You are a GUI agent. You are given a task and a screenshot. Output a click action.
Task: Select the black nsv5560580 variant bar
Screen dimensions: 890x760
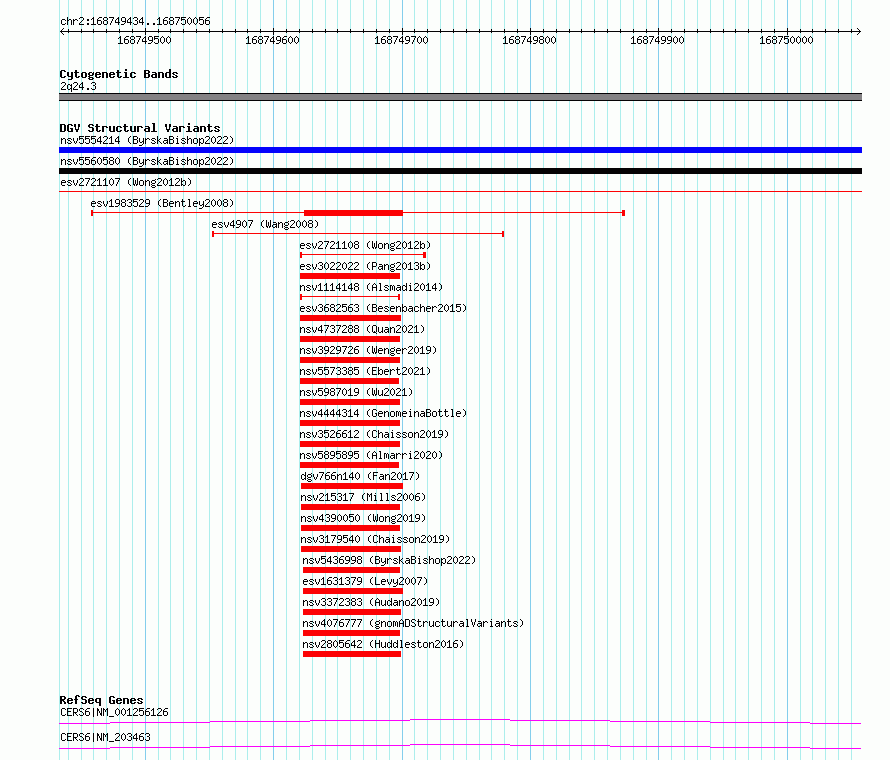click(460, 171)
